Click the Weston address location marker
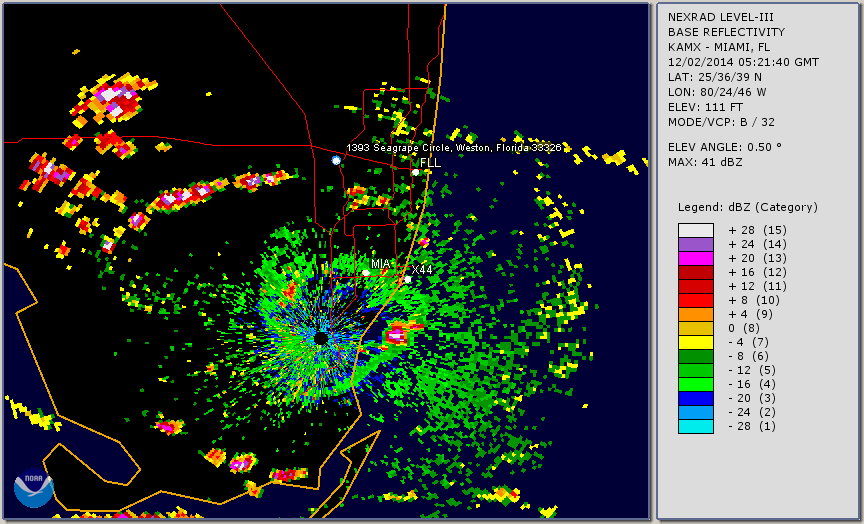This screenshot has width=864, height=524. click(x=336, y=160)
